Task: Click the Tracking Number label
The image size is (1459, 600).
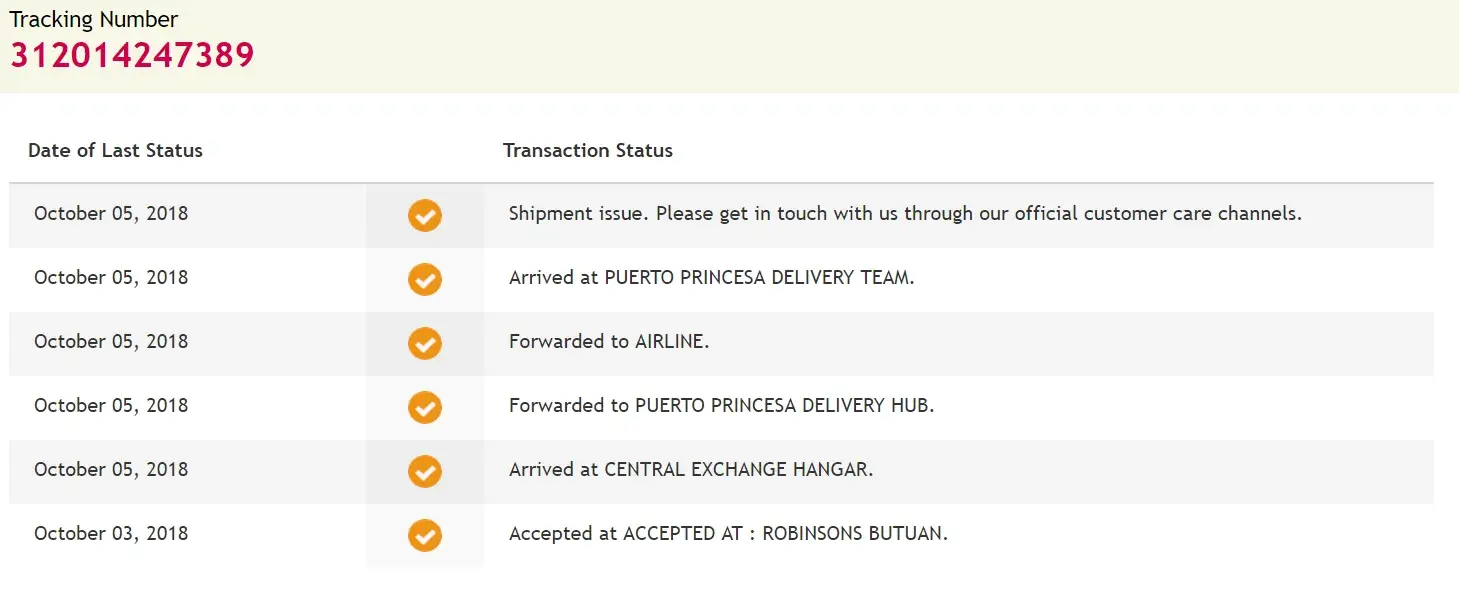Action: click(94, 19)
